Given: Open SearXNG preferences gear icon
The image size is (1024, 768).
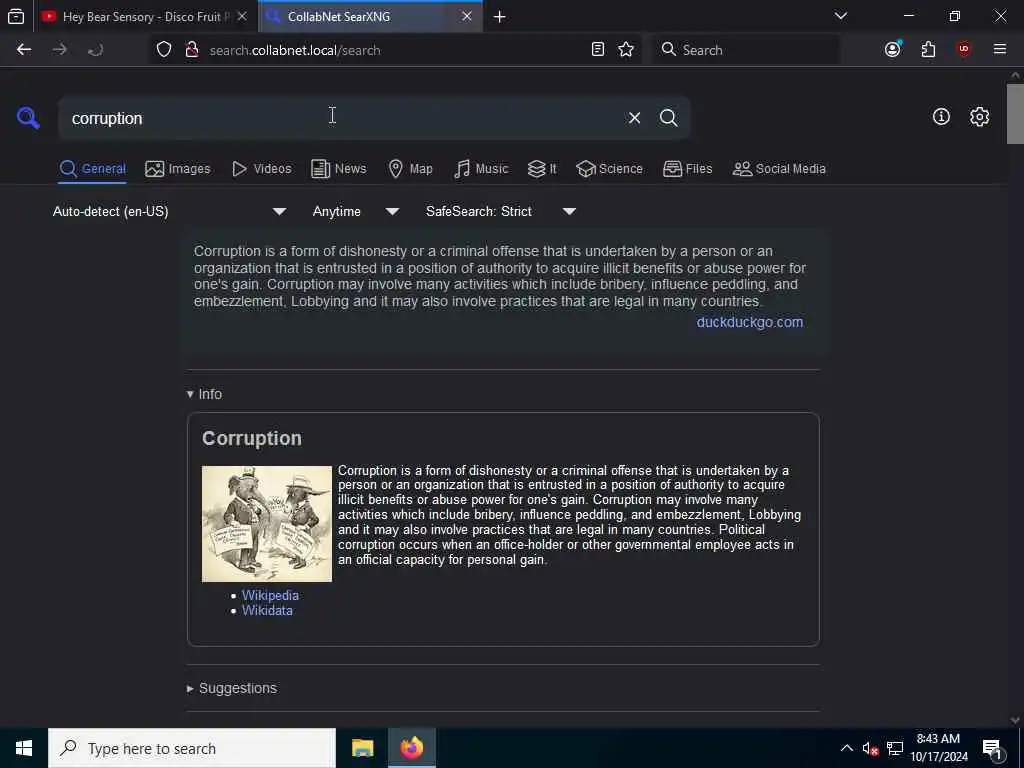Looking at the screenshot, I should [979, 117].
